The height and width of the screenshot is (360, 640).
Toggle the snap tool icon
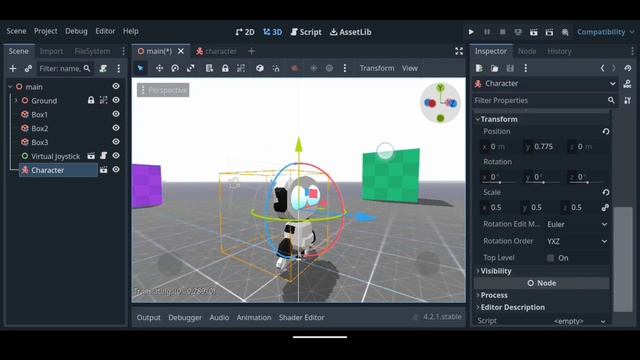(x=276, y=68)
